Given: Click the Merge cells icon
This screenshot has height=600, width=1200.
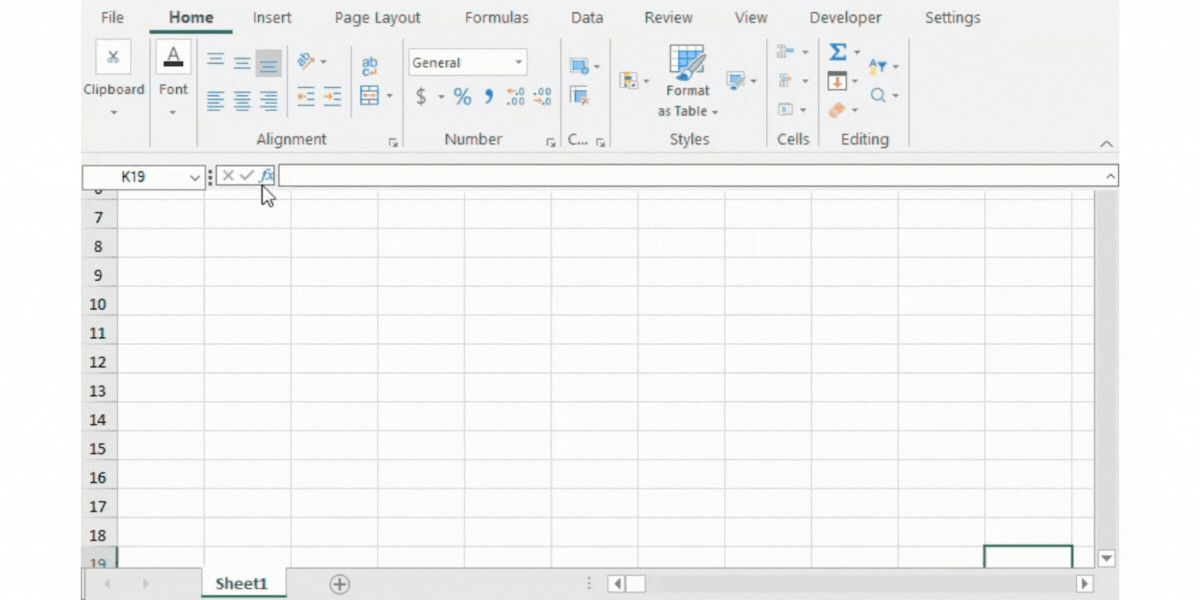Looking at the screenshot, I should (x=370, y=97).
